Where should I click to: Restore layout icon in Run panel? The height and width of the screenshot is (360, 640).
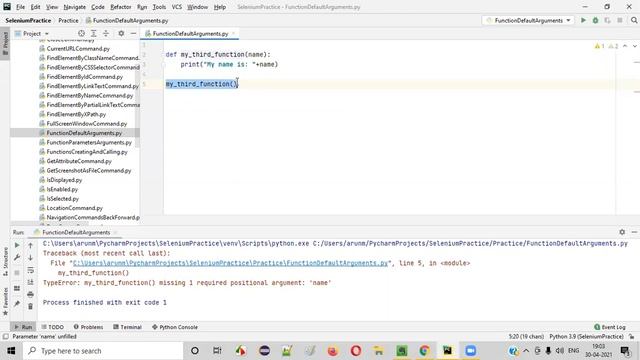(17, 289)
